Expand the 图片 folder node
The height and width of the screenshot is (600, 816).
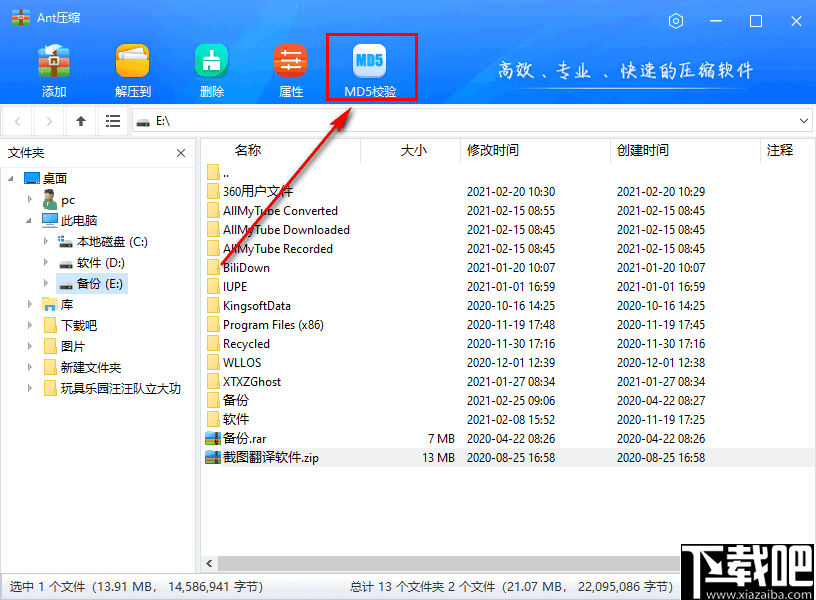coord(30,347)
